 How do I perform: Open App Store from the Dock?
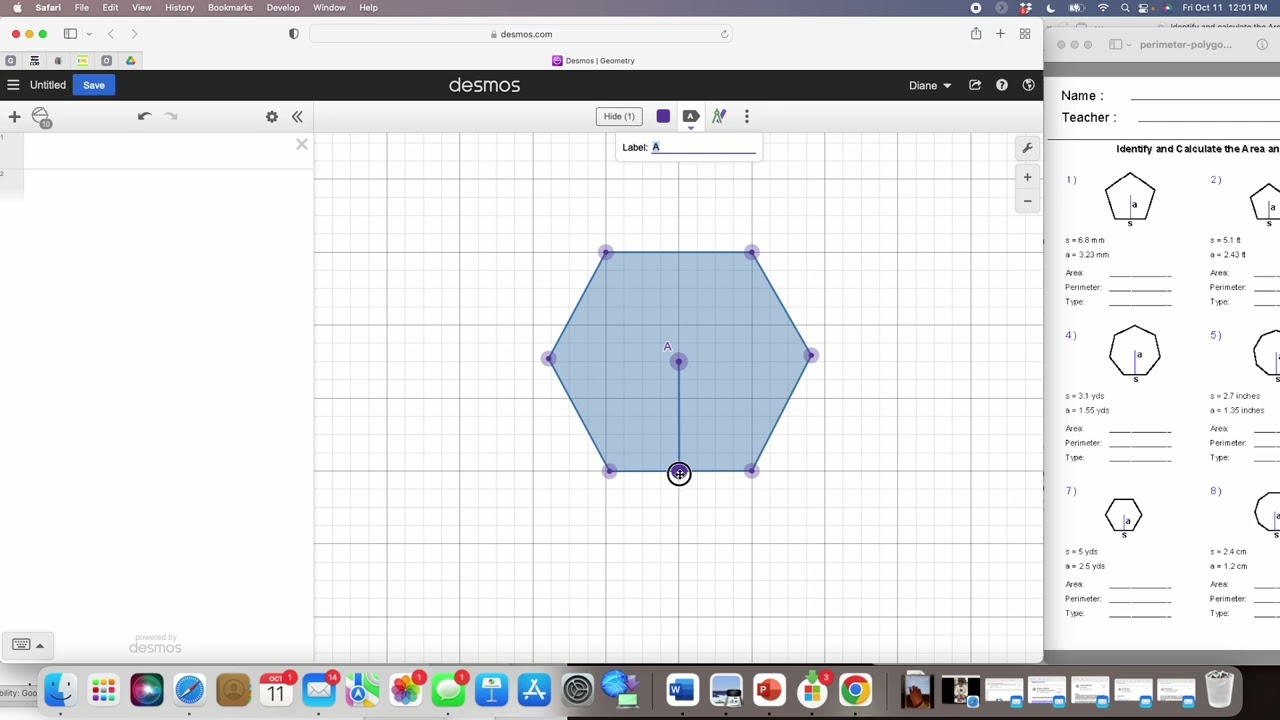[534, 690]
